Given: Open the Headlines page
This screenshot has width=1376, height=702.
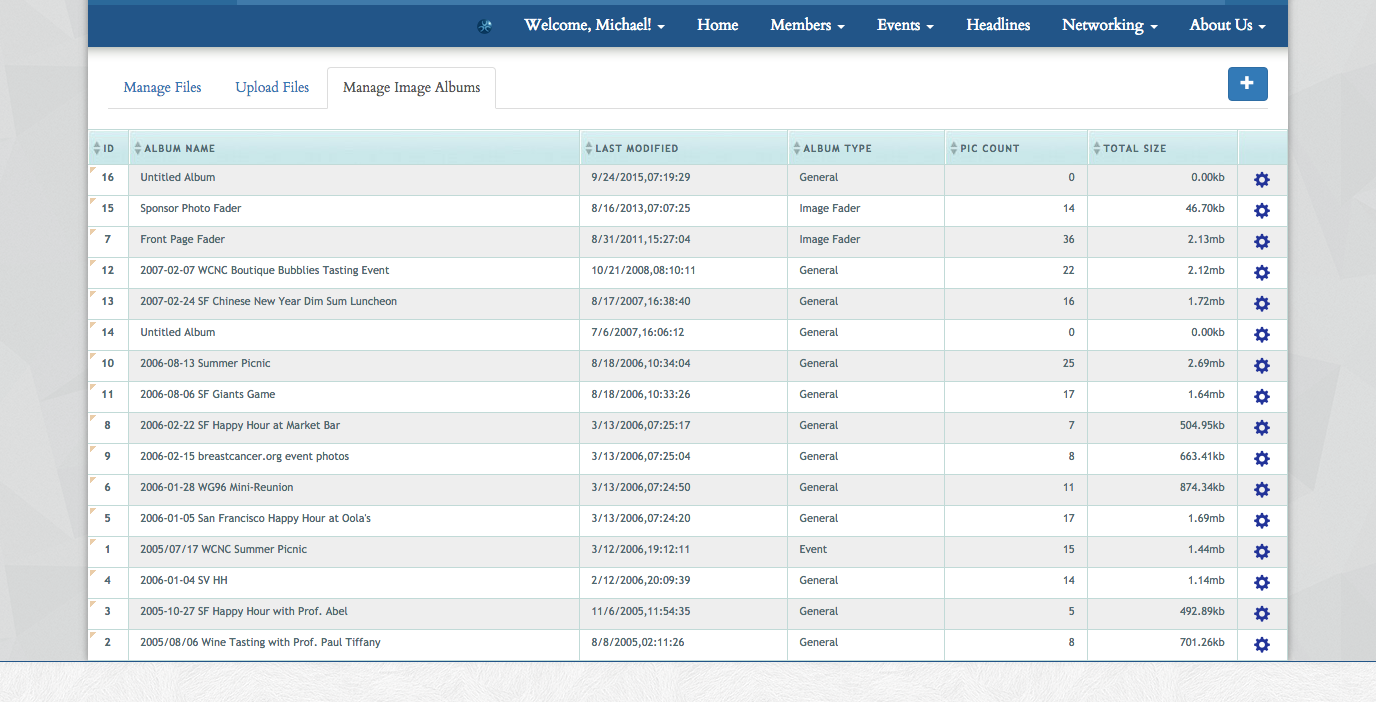Looking at the screenshot, I should pyautogui.click(x=998, y=25).
